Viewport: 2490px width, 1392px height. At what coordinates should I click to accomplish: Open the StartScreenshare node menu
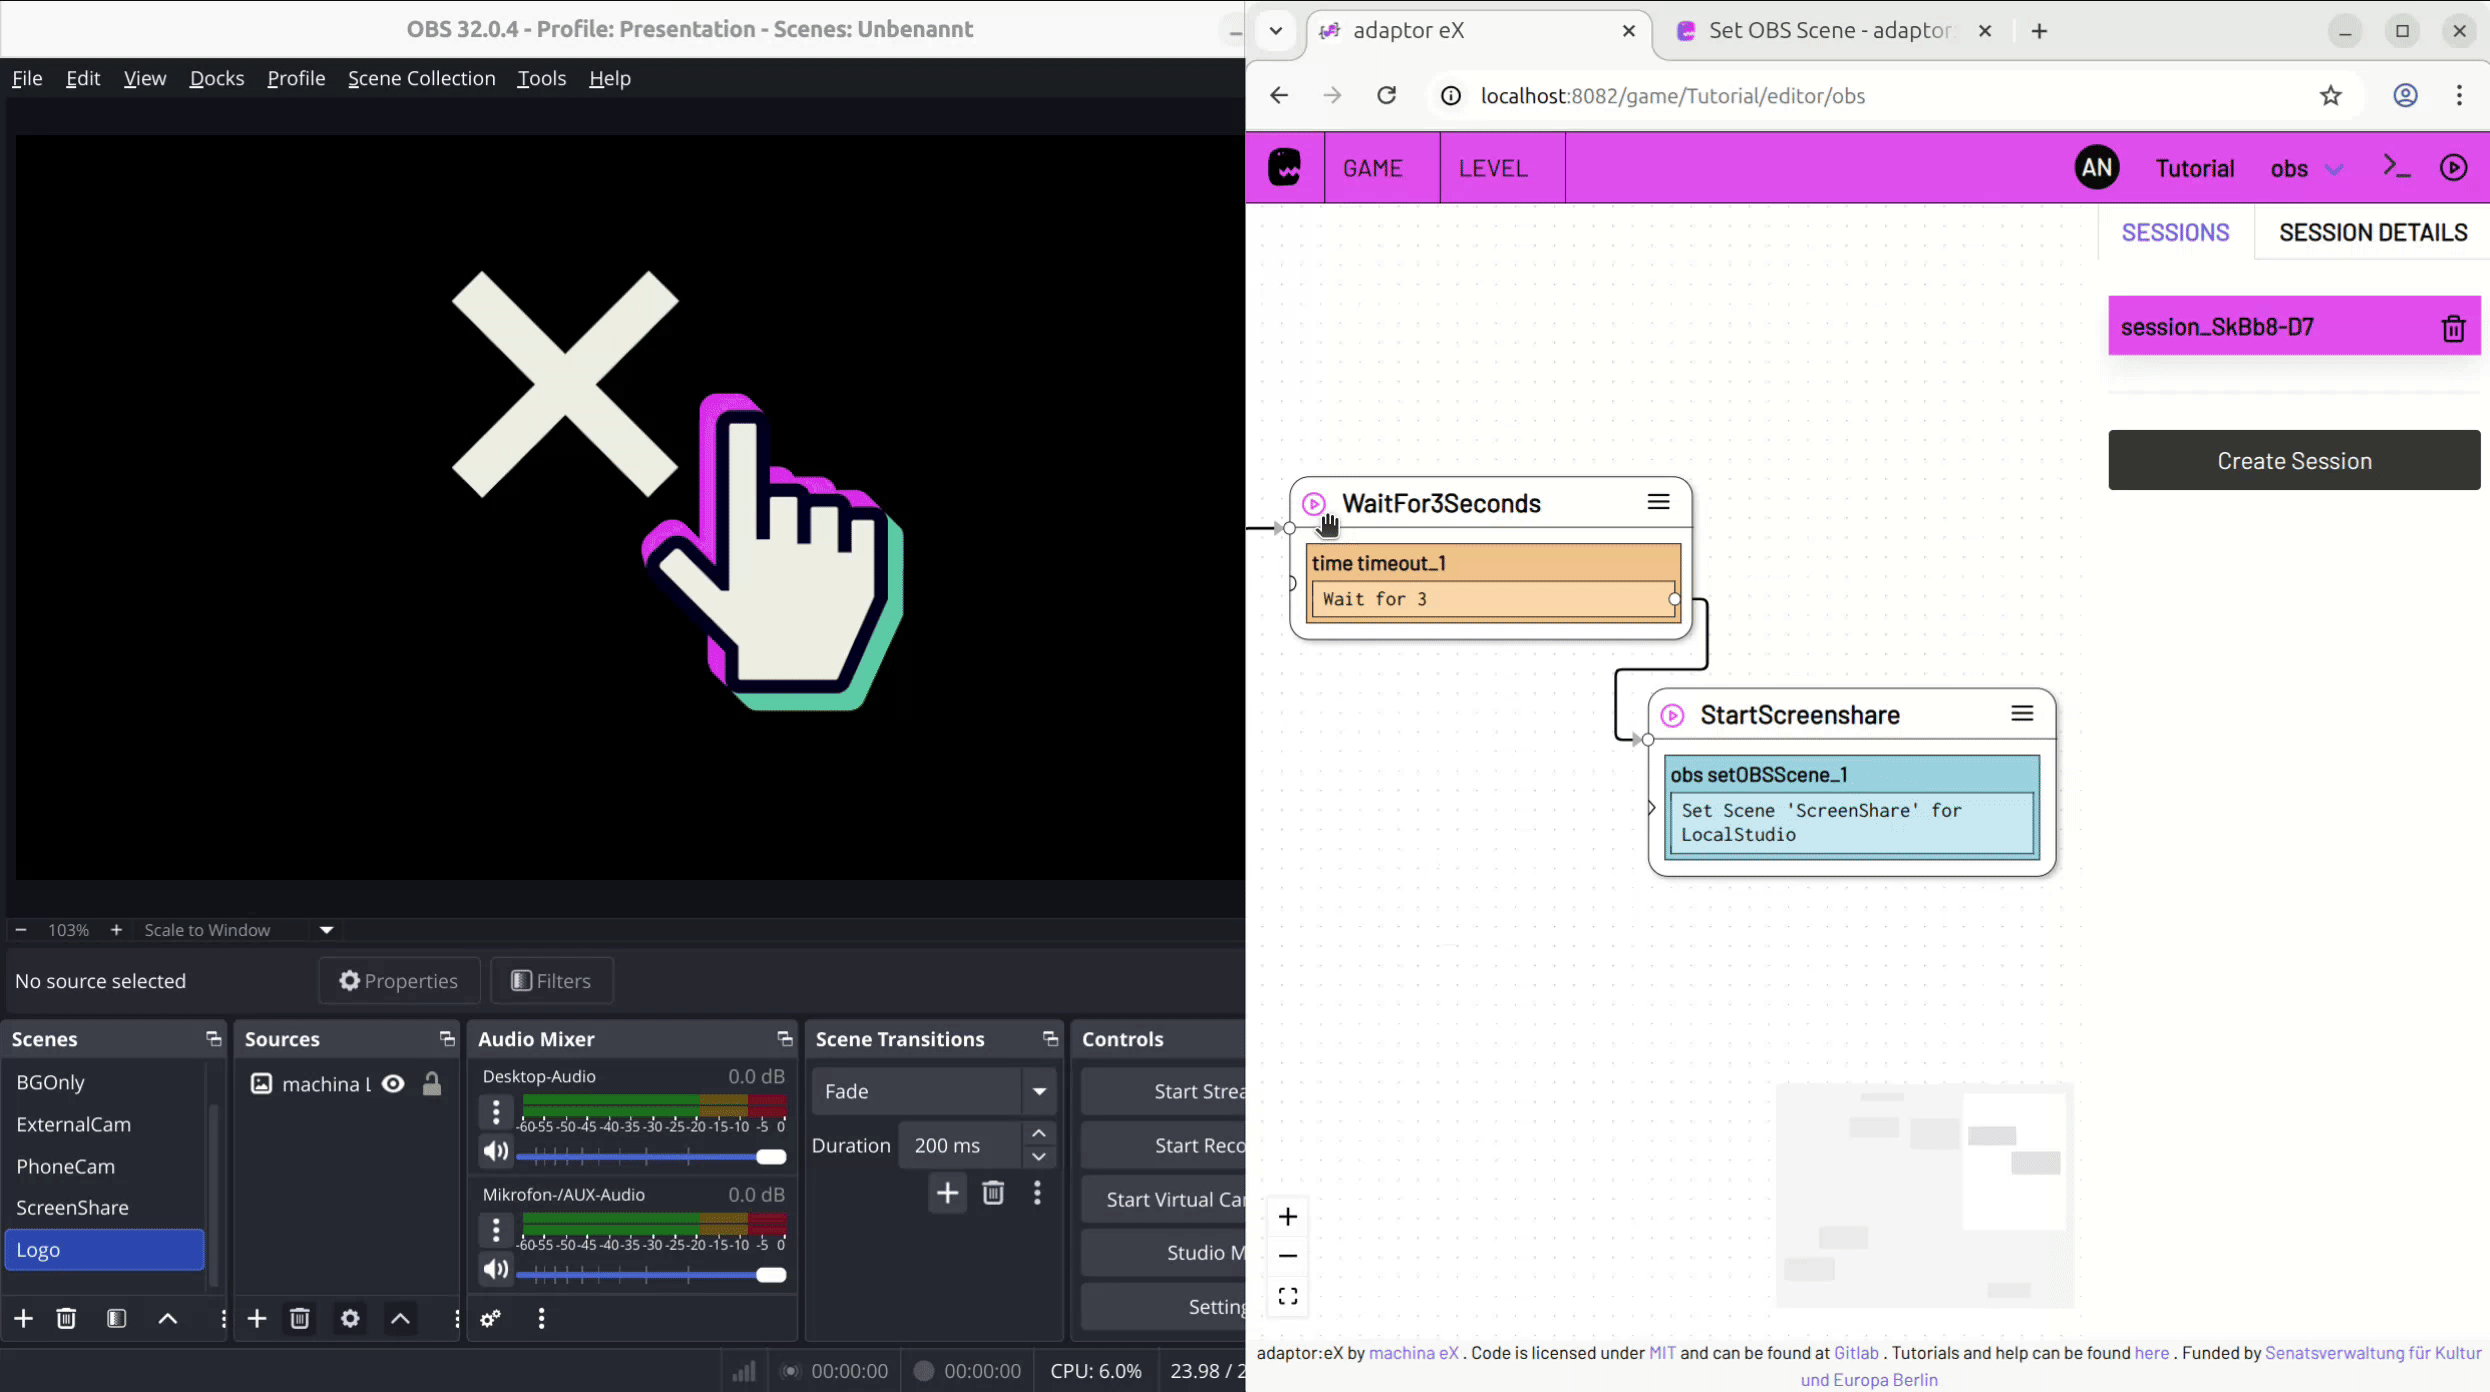(x=2022, y=713)
